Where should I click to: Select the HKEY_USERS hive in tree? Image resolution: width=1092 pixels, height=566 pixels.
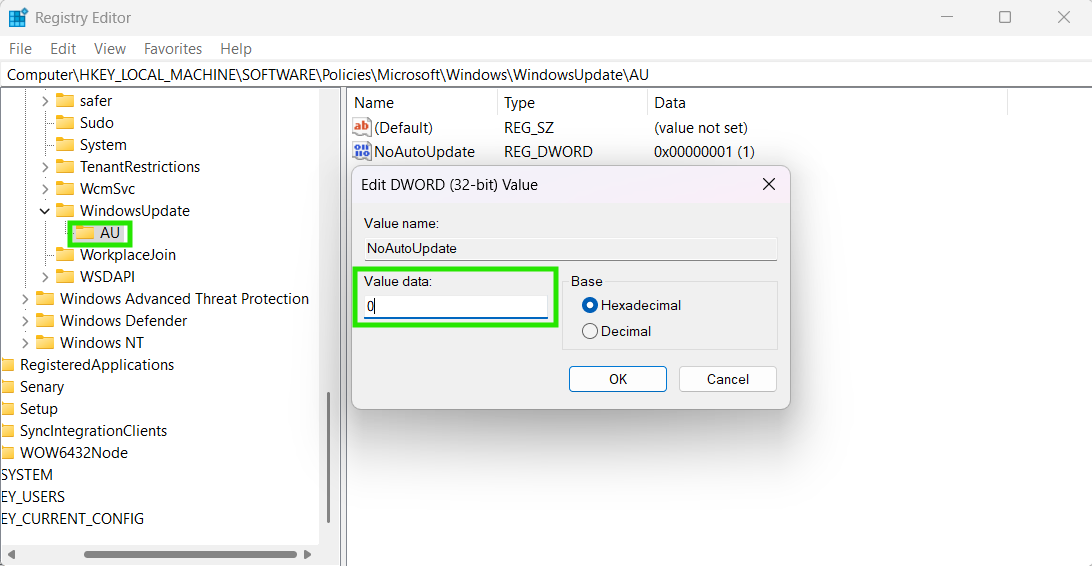point(33,497)
